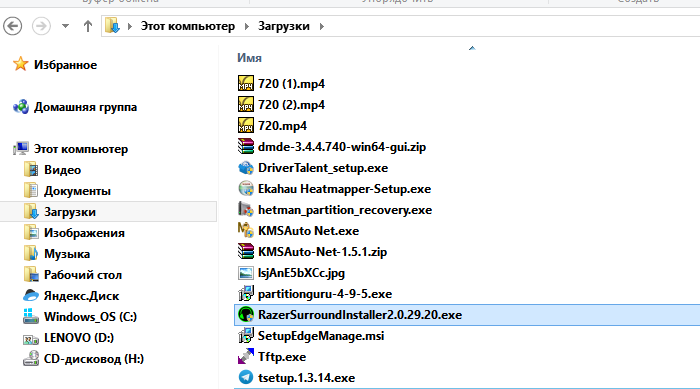Click the Этот компьютер monitor icon in sidebar
This screenshot has height=389, width=700.
21,149
